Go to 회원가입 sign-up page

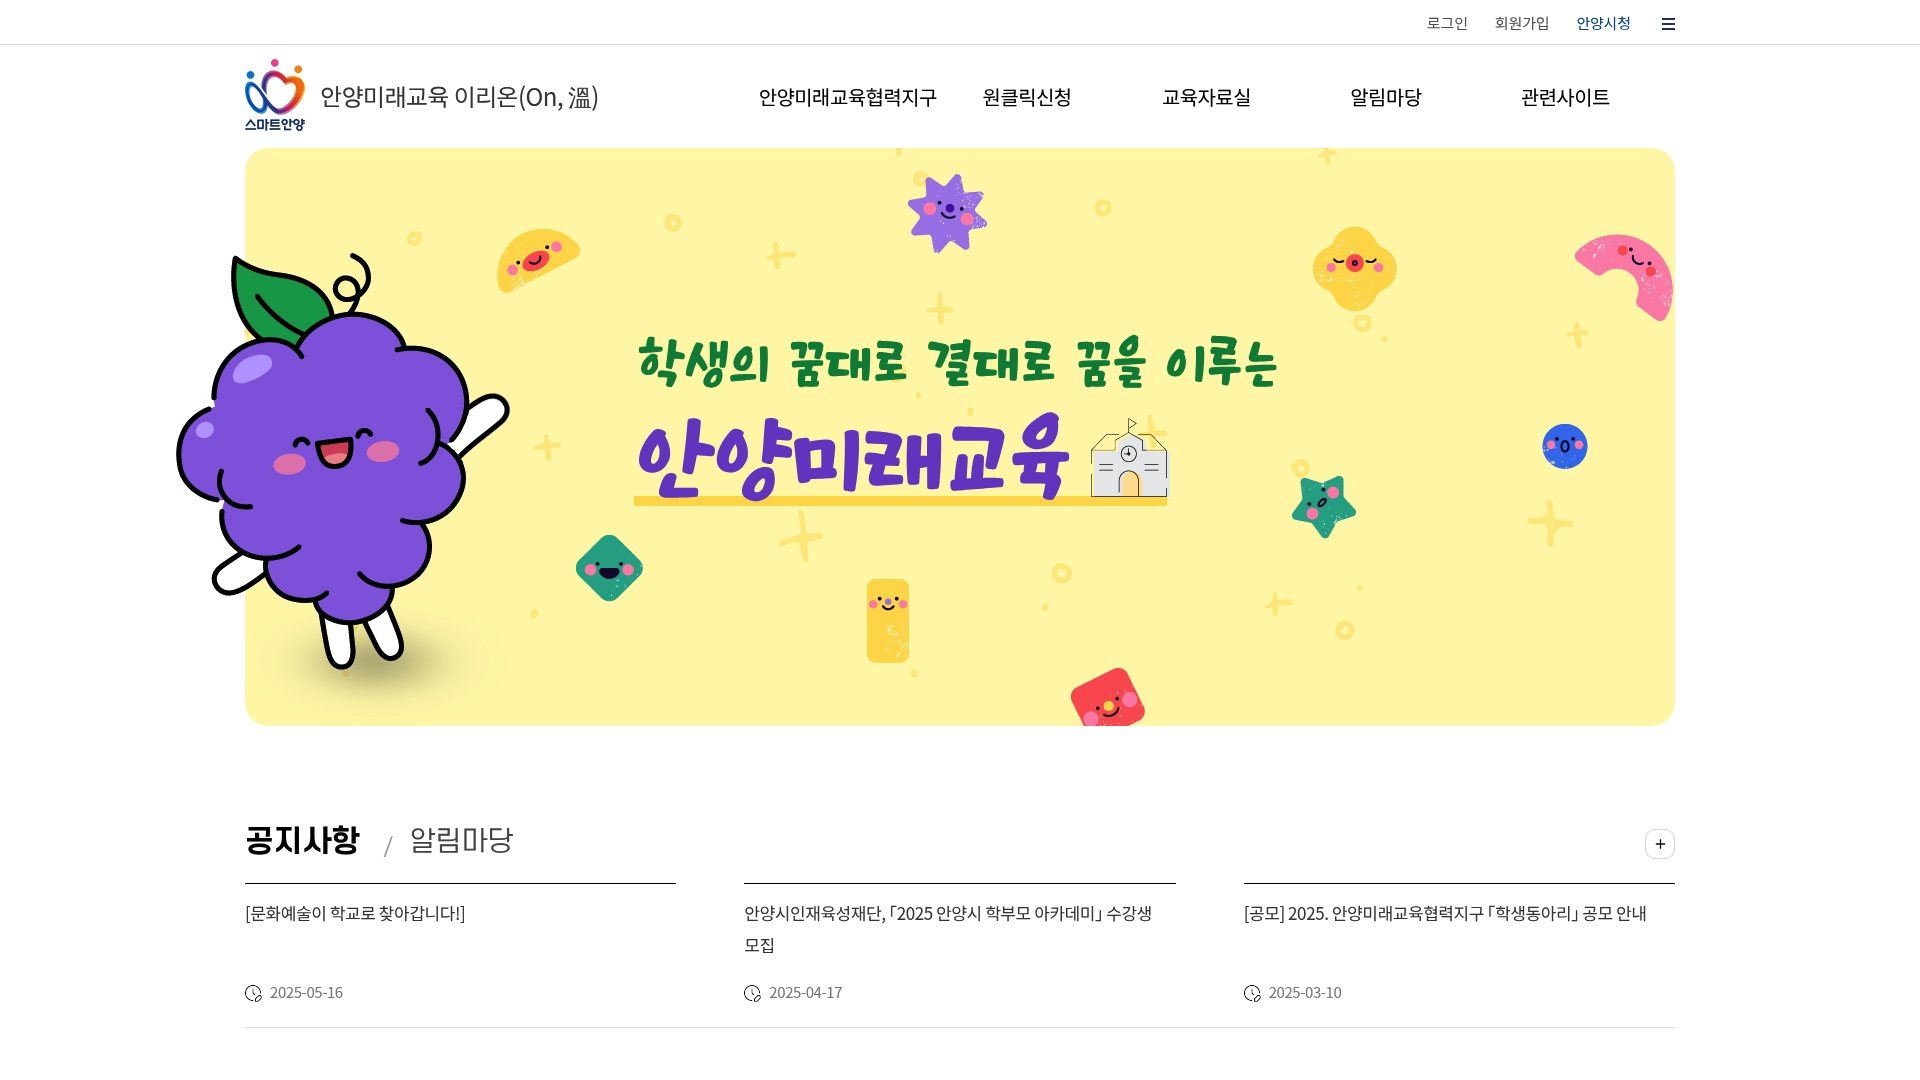pos(1522,23)
